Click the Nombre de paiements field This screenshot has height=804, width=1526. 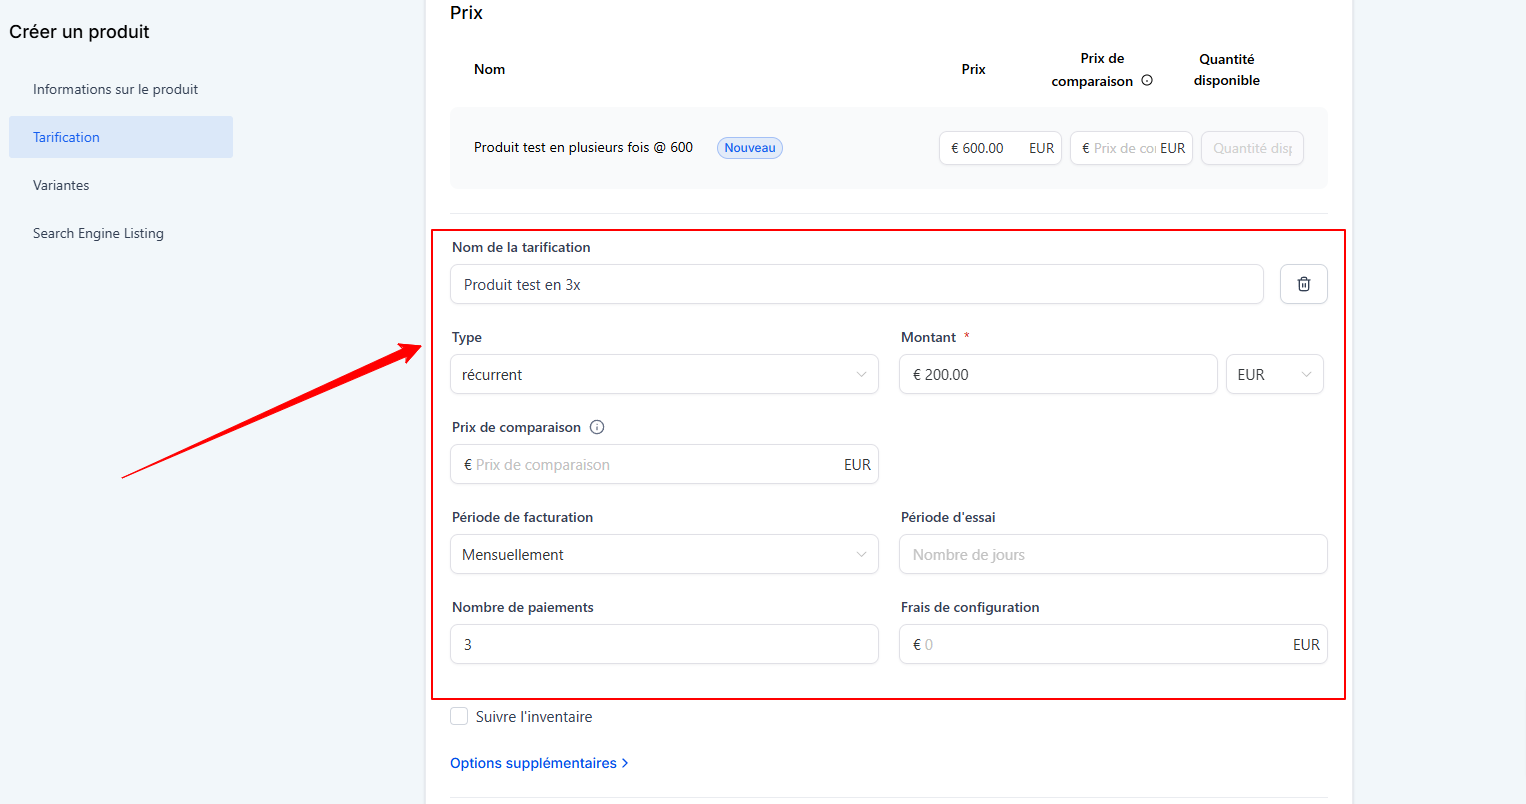[664, 644]
